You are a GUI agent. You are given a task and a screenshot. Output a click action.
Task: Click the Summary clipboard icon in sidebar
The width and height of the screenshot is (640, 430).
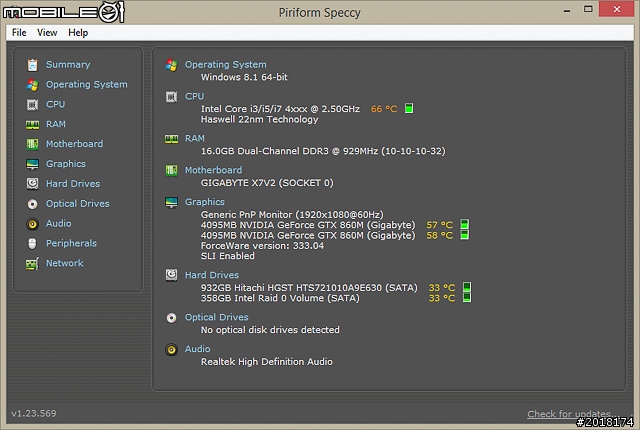point(33,65)
